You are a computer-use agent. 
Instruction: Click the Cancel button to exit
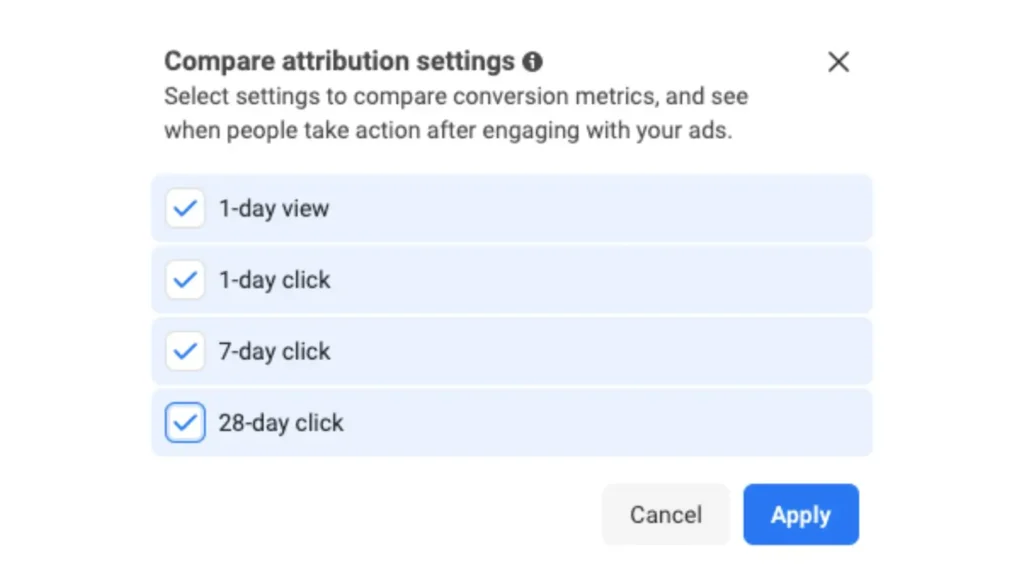click(665, 514)
